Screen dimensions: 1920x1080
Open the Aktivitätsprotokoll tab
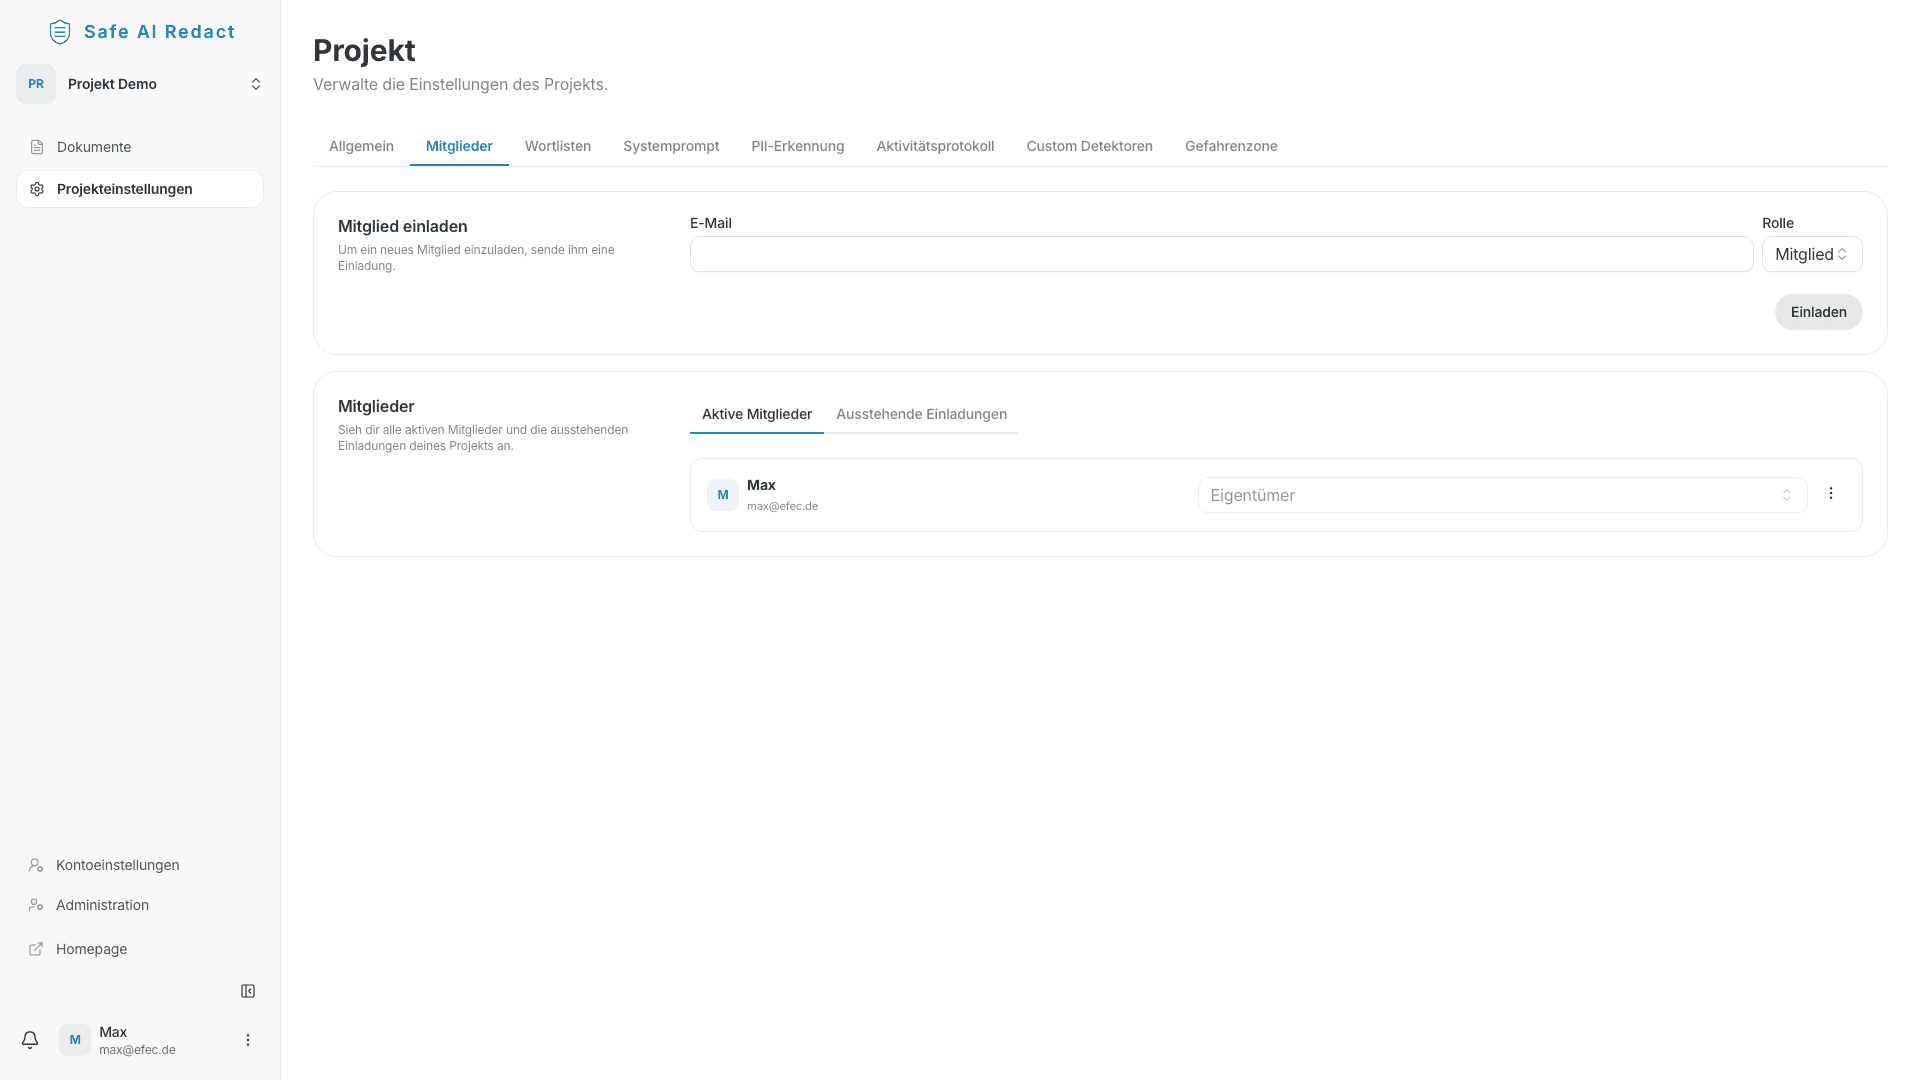[934, 146]
